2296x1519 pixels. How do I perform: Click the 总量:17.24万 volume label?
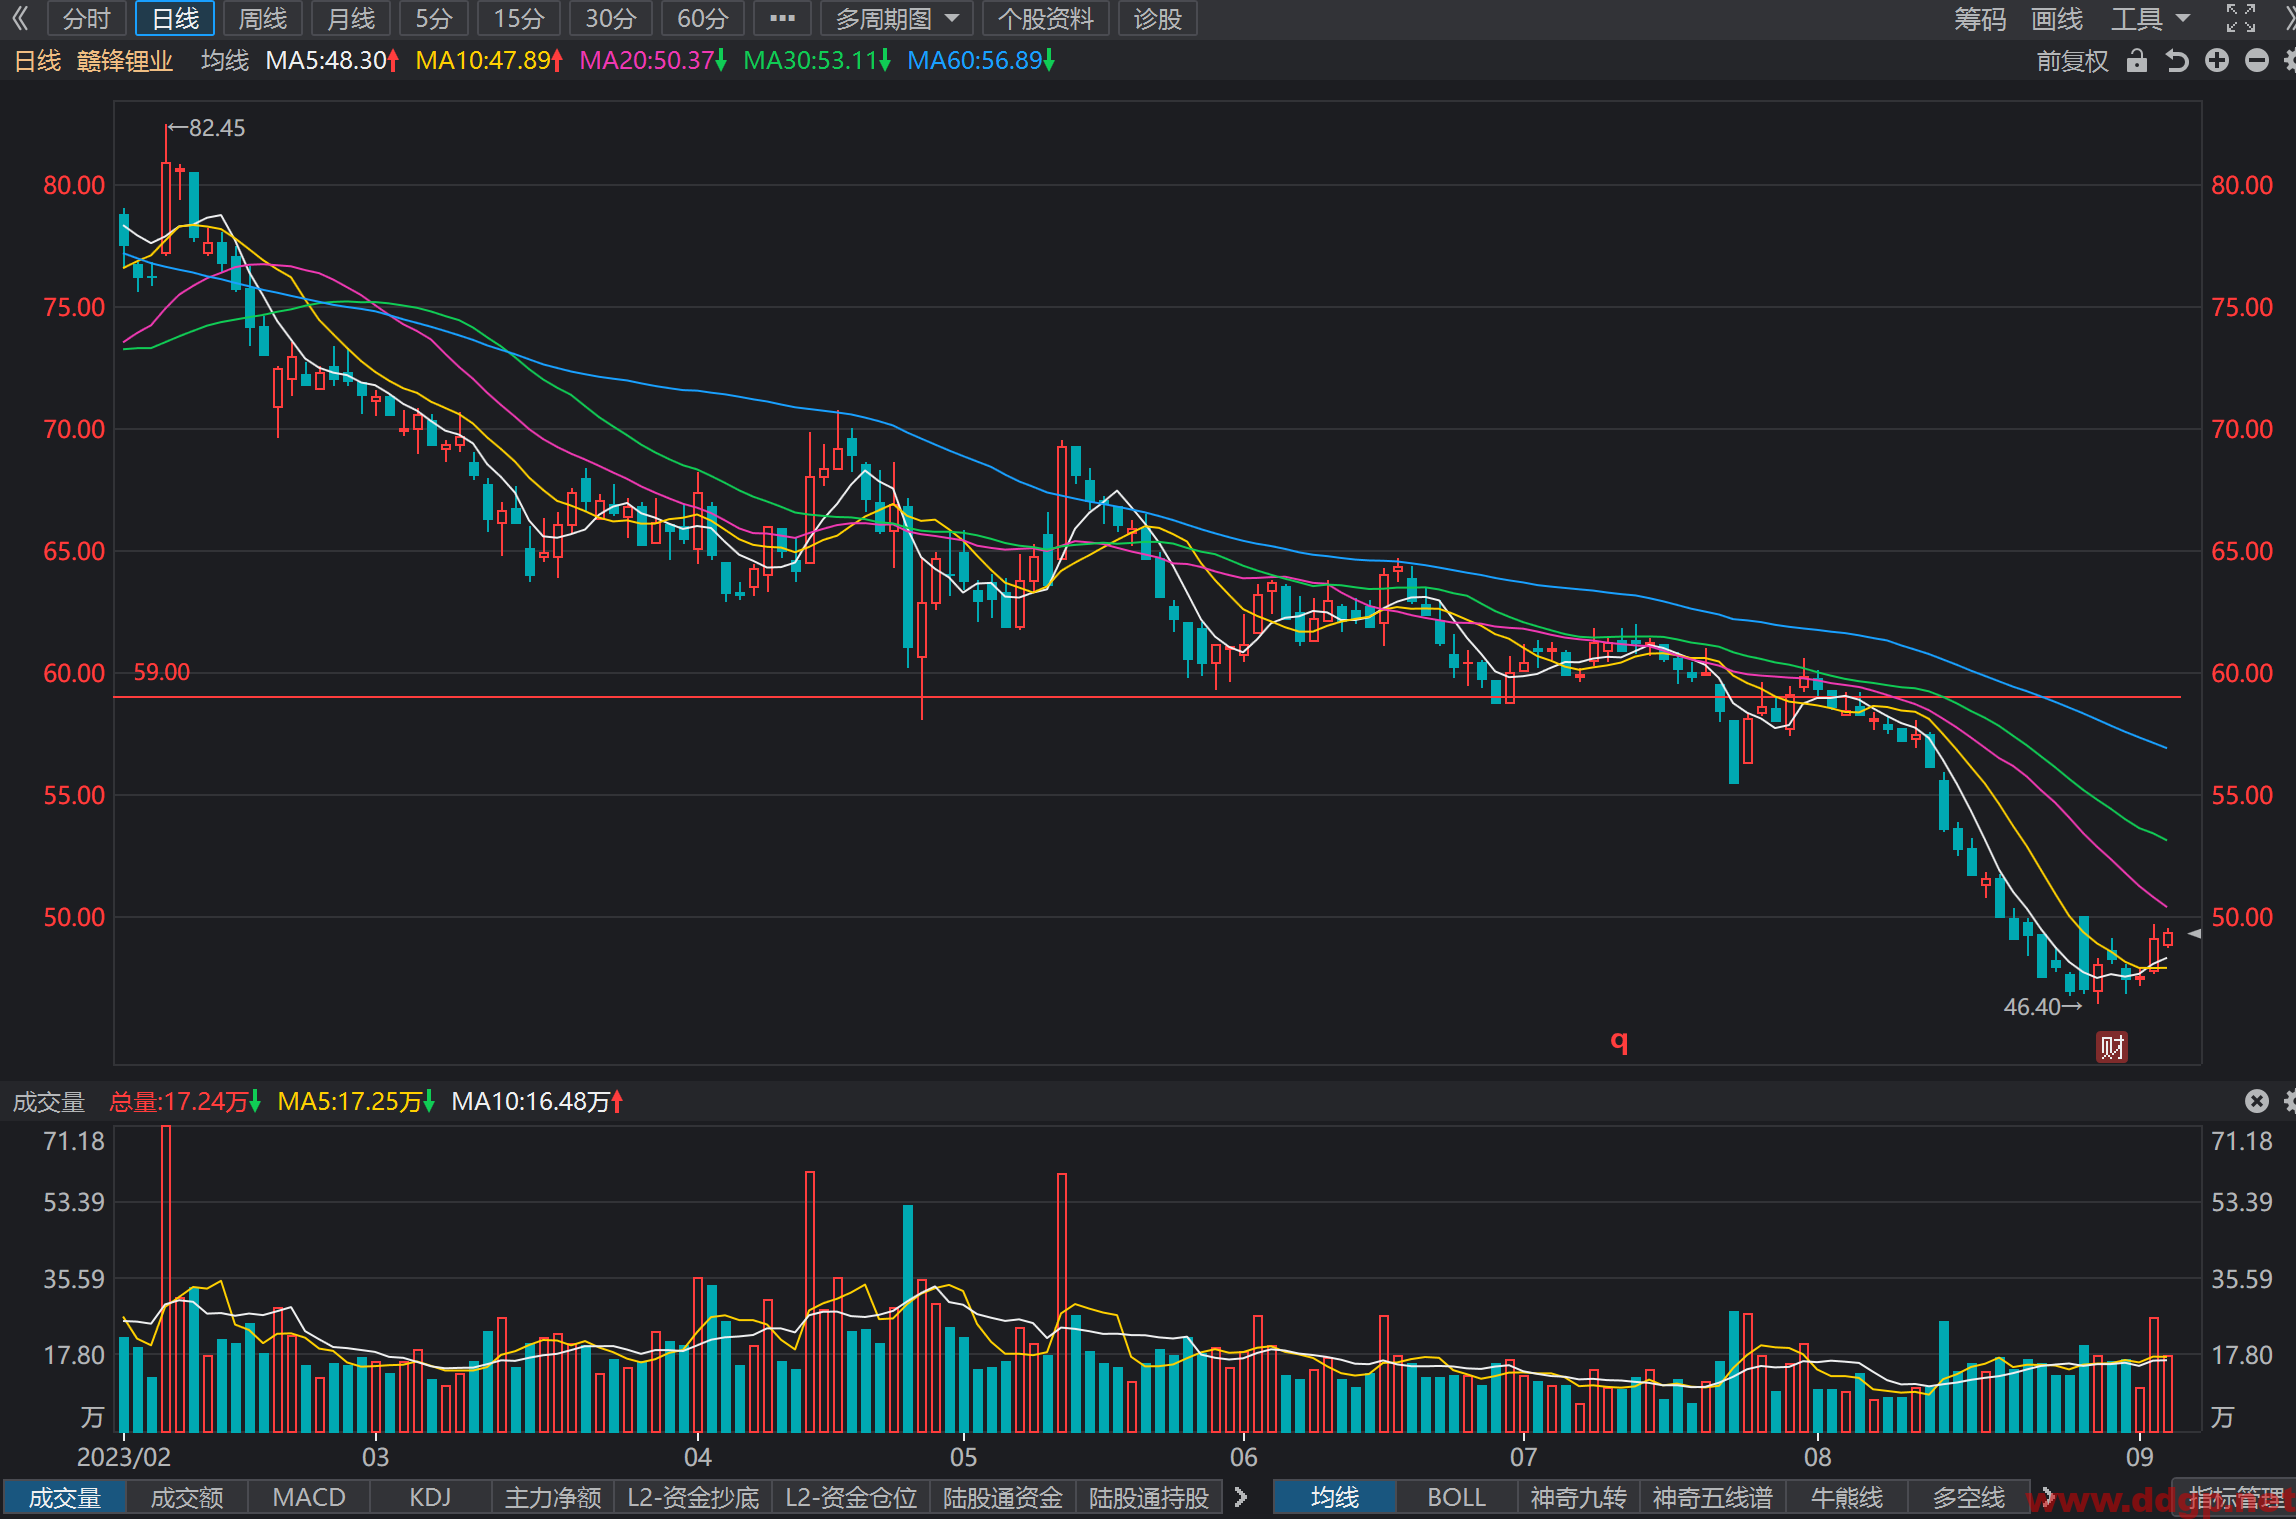click(x=185, y=1102)
